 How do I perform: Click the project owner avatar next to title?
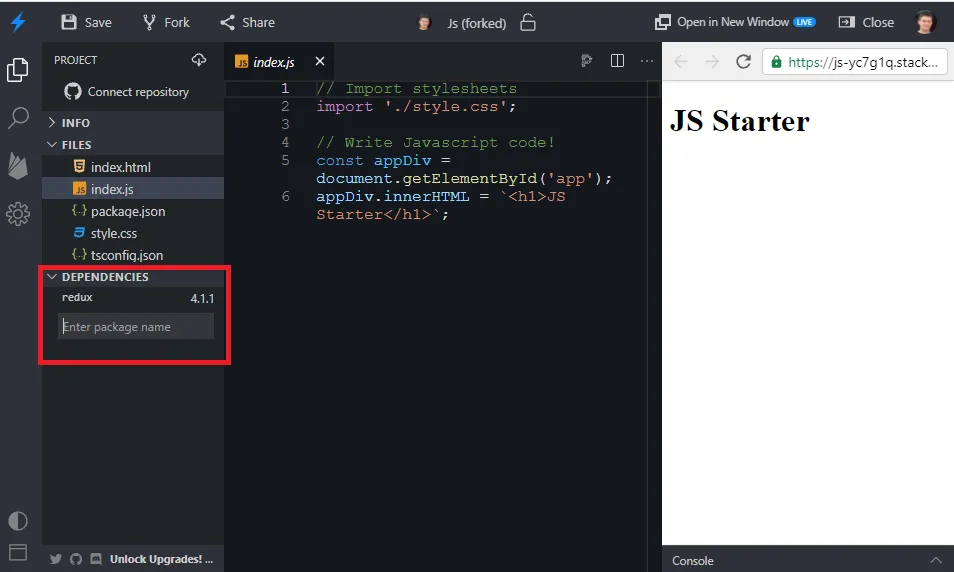(x=424, y=23)
